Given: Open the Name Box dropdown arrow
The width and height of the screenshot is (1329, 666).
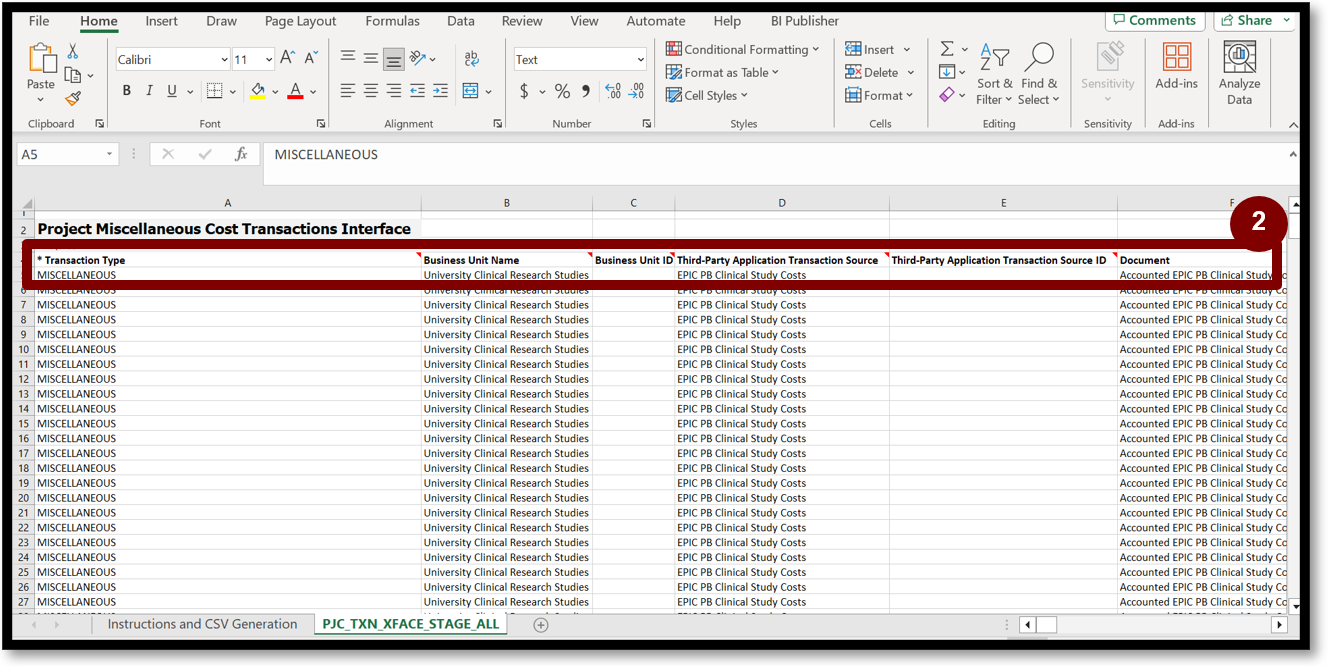Looking at the screenshot, I should (109, 155).
